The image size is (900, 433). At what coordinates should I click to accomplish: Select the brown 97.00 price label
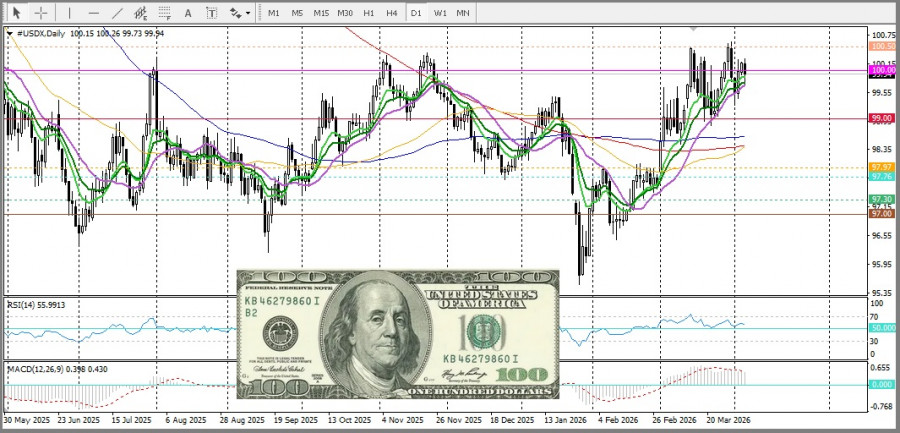[x=882, y=213]
